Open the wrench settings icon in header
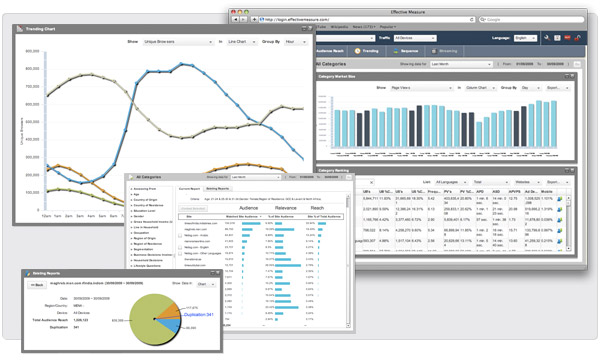The image size is (601, 360). click(x=547, y=38)
